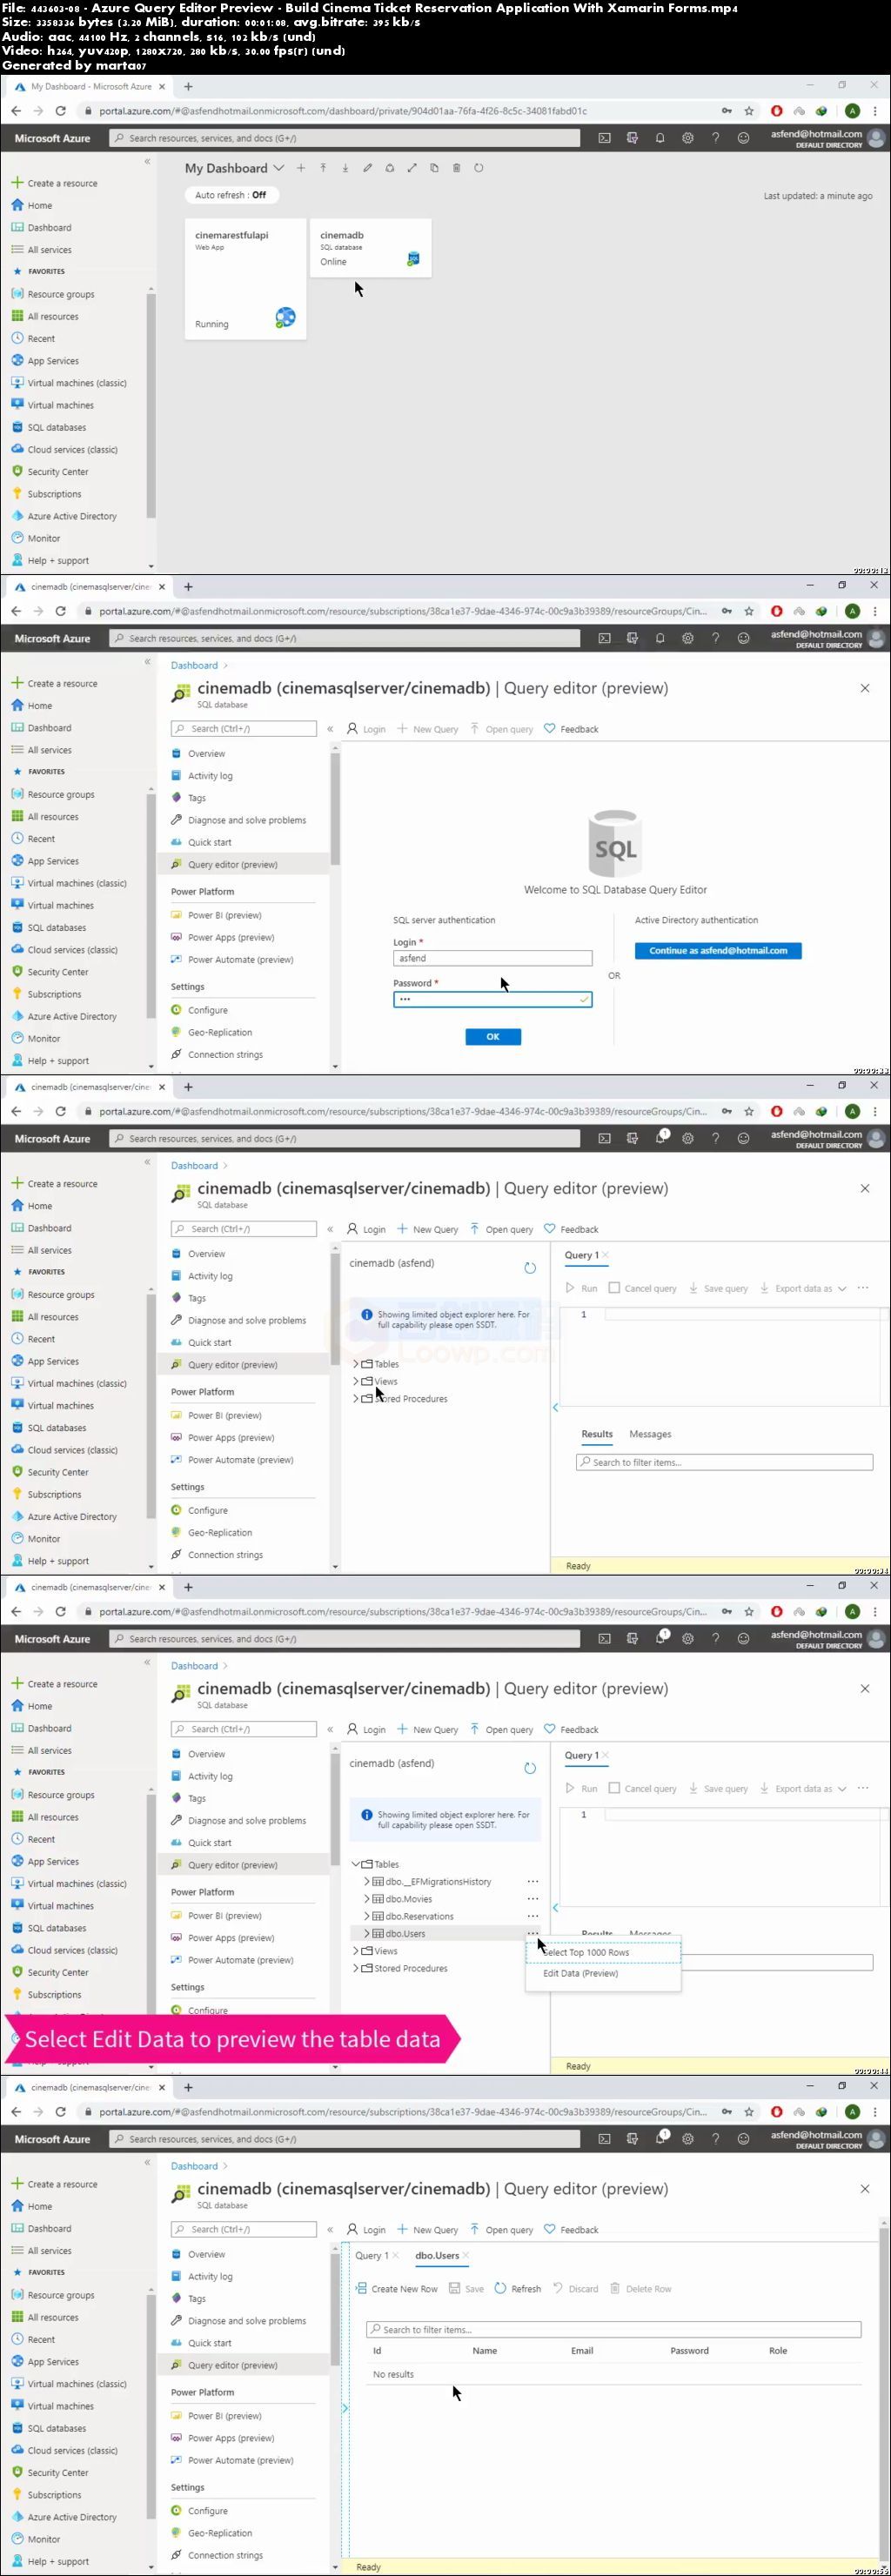Click the Password field on SQL login form

tap(492, 999)
